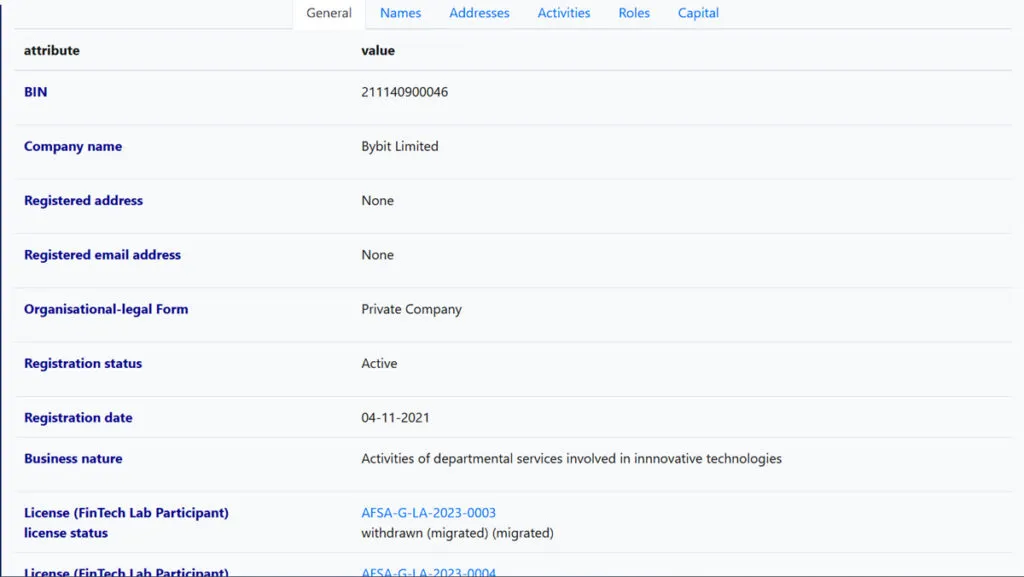Open the Activities tab
The image size is (1024, 577).
point(564,13)
